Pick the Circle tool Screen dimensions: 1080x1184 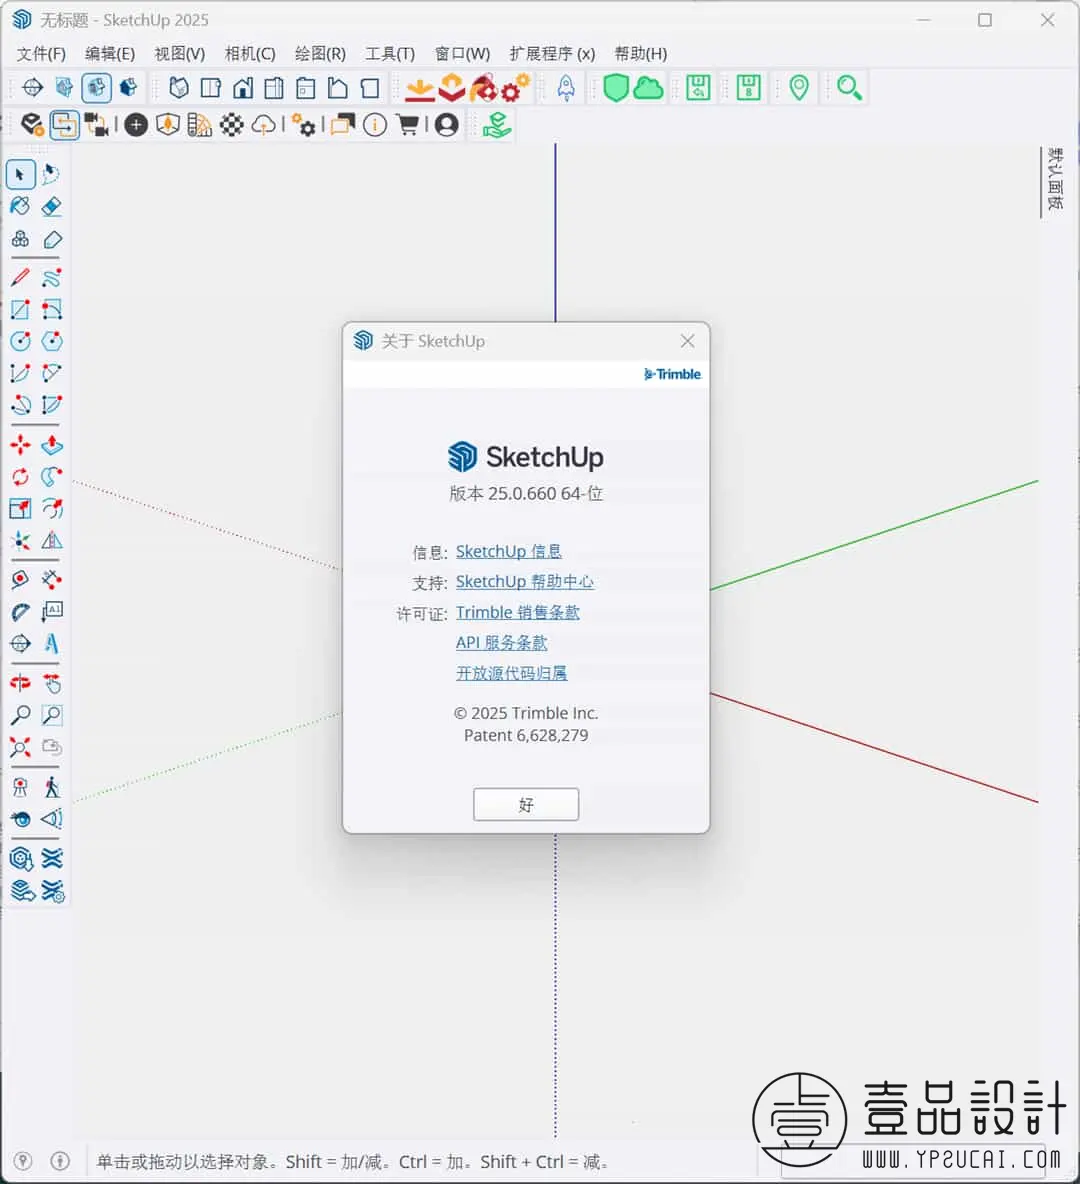[20, 341]
